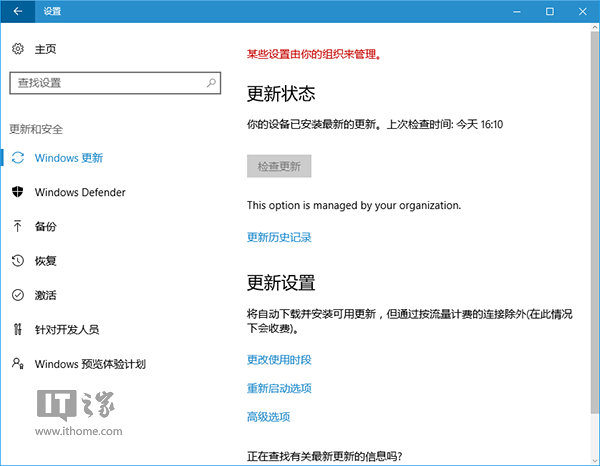Click the search magnifier icon
Viewport: 600px width, 466px height.
click(x=211, y=83)
